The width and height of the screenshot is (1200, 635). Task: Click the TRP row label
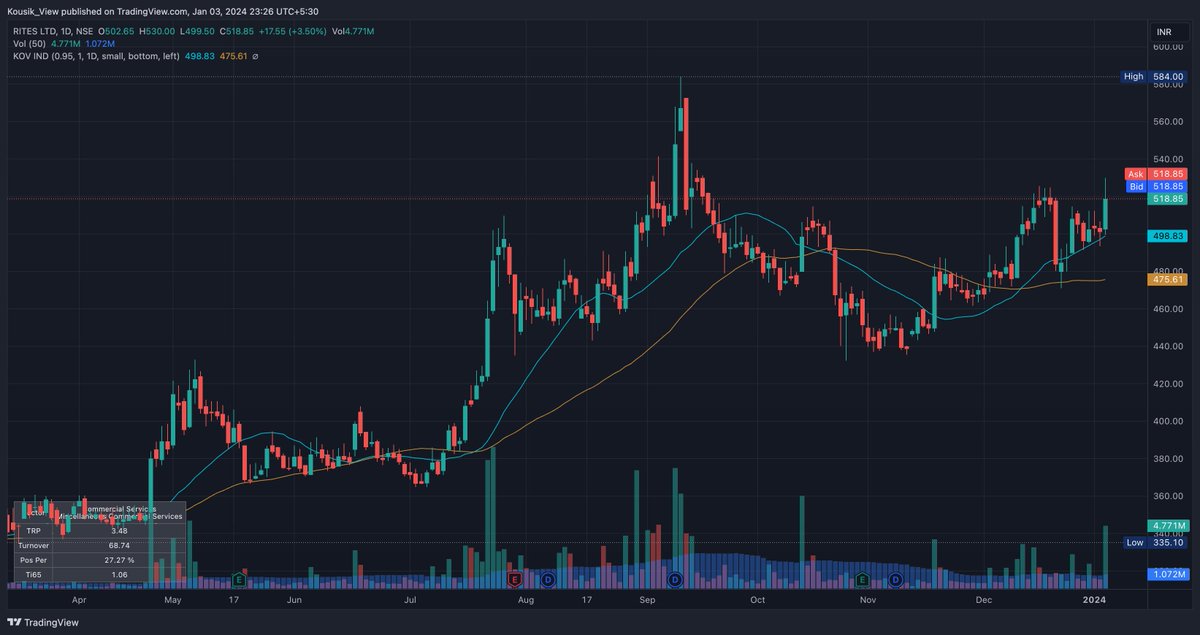pos(34,530)
